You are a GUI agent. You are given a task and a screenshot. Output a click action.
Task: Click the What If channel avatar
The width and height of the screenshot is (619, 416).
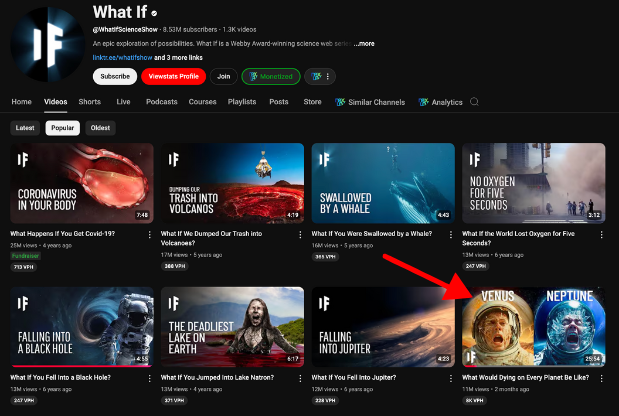47,44
